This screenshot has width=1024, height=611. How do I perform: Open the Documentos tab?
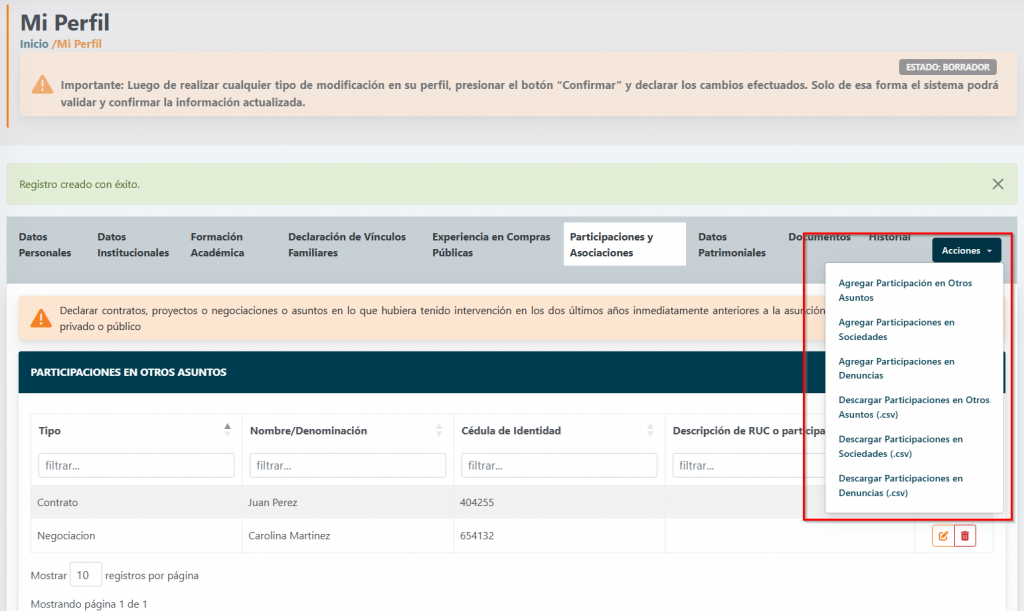(x=819, y=237)
